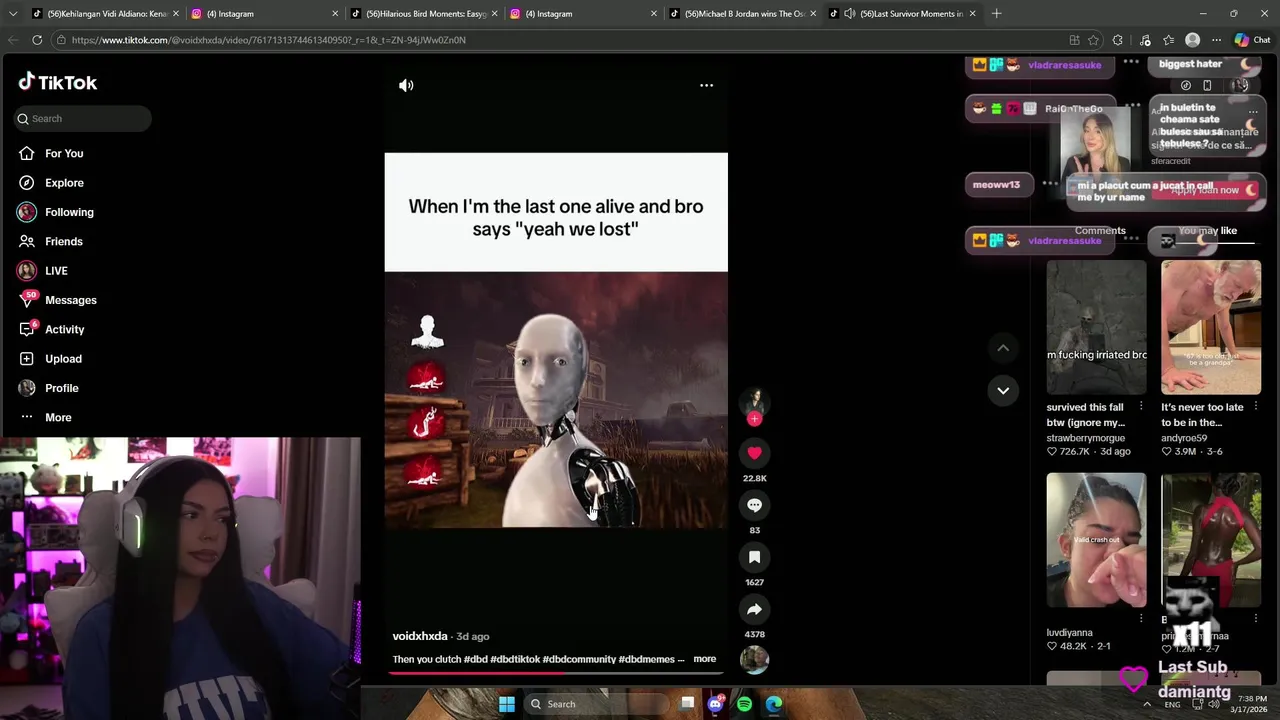
Task: Open the andyroe59 author link
Action: [1184, 438]
